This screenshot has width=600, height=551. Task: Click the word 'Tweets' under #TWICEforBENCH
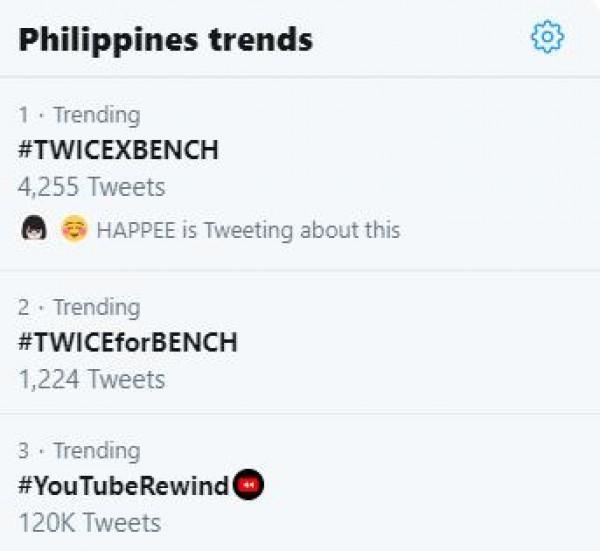pyautogui.click(x=126, y=379)
